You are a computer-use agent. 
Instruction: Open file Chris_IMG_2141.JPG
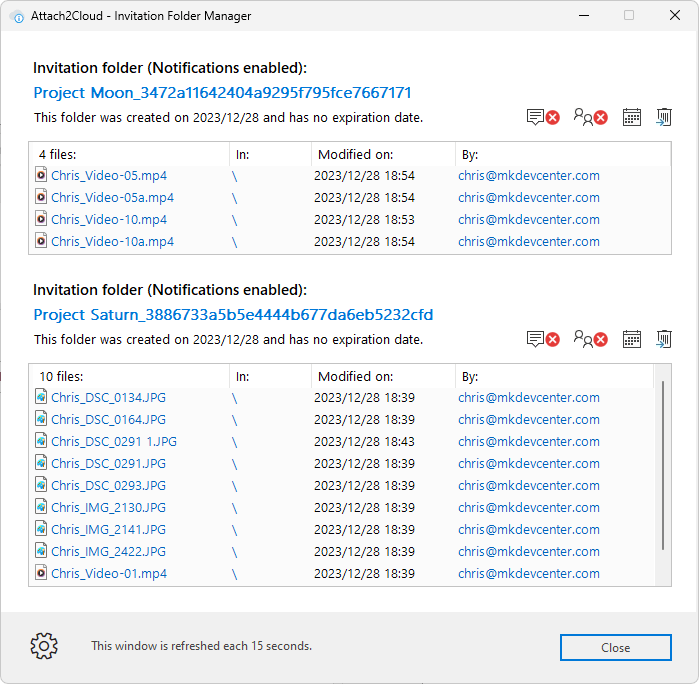coord(108,530)
